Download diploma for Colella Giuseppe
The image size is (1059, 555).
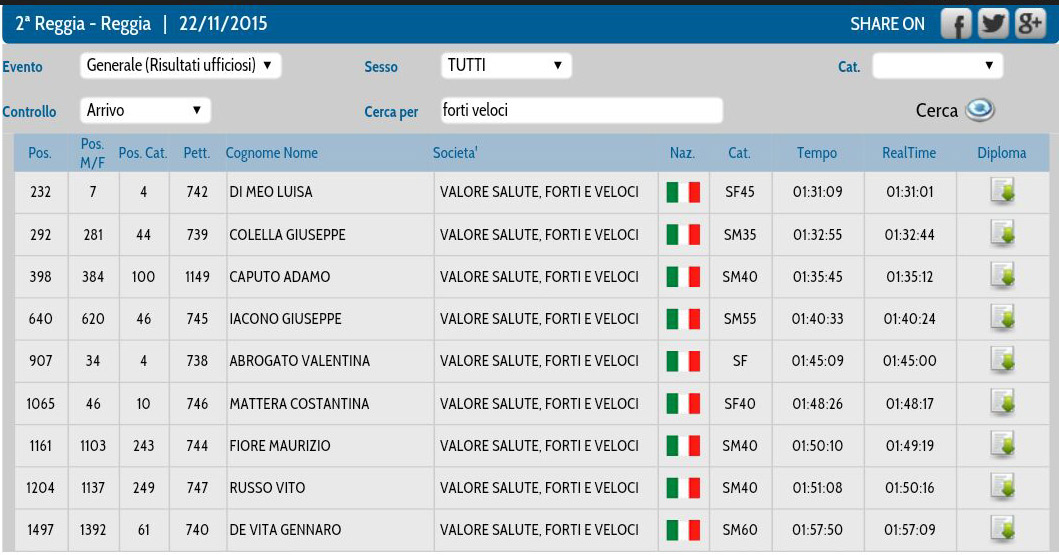tap(1002, 234)
